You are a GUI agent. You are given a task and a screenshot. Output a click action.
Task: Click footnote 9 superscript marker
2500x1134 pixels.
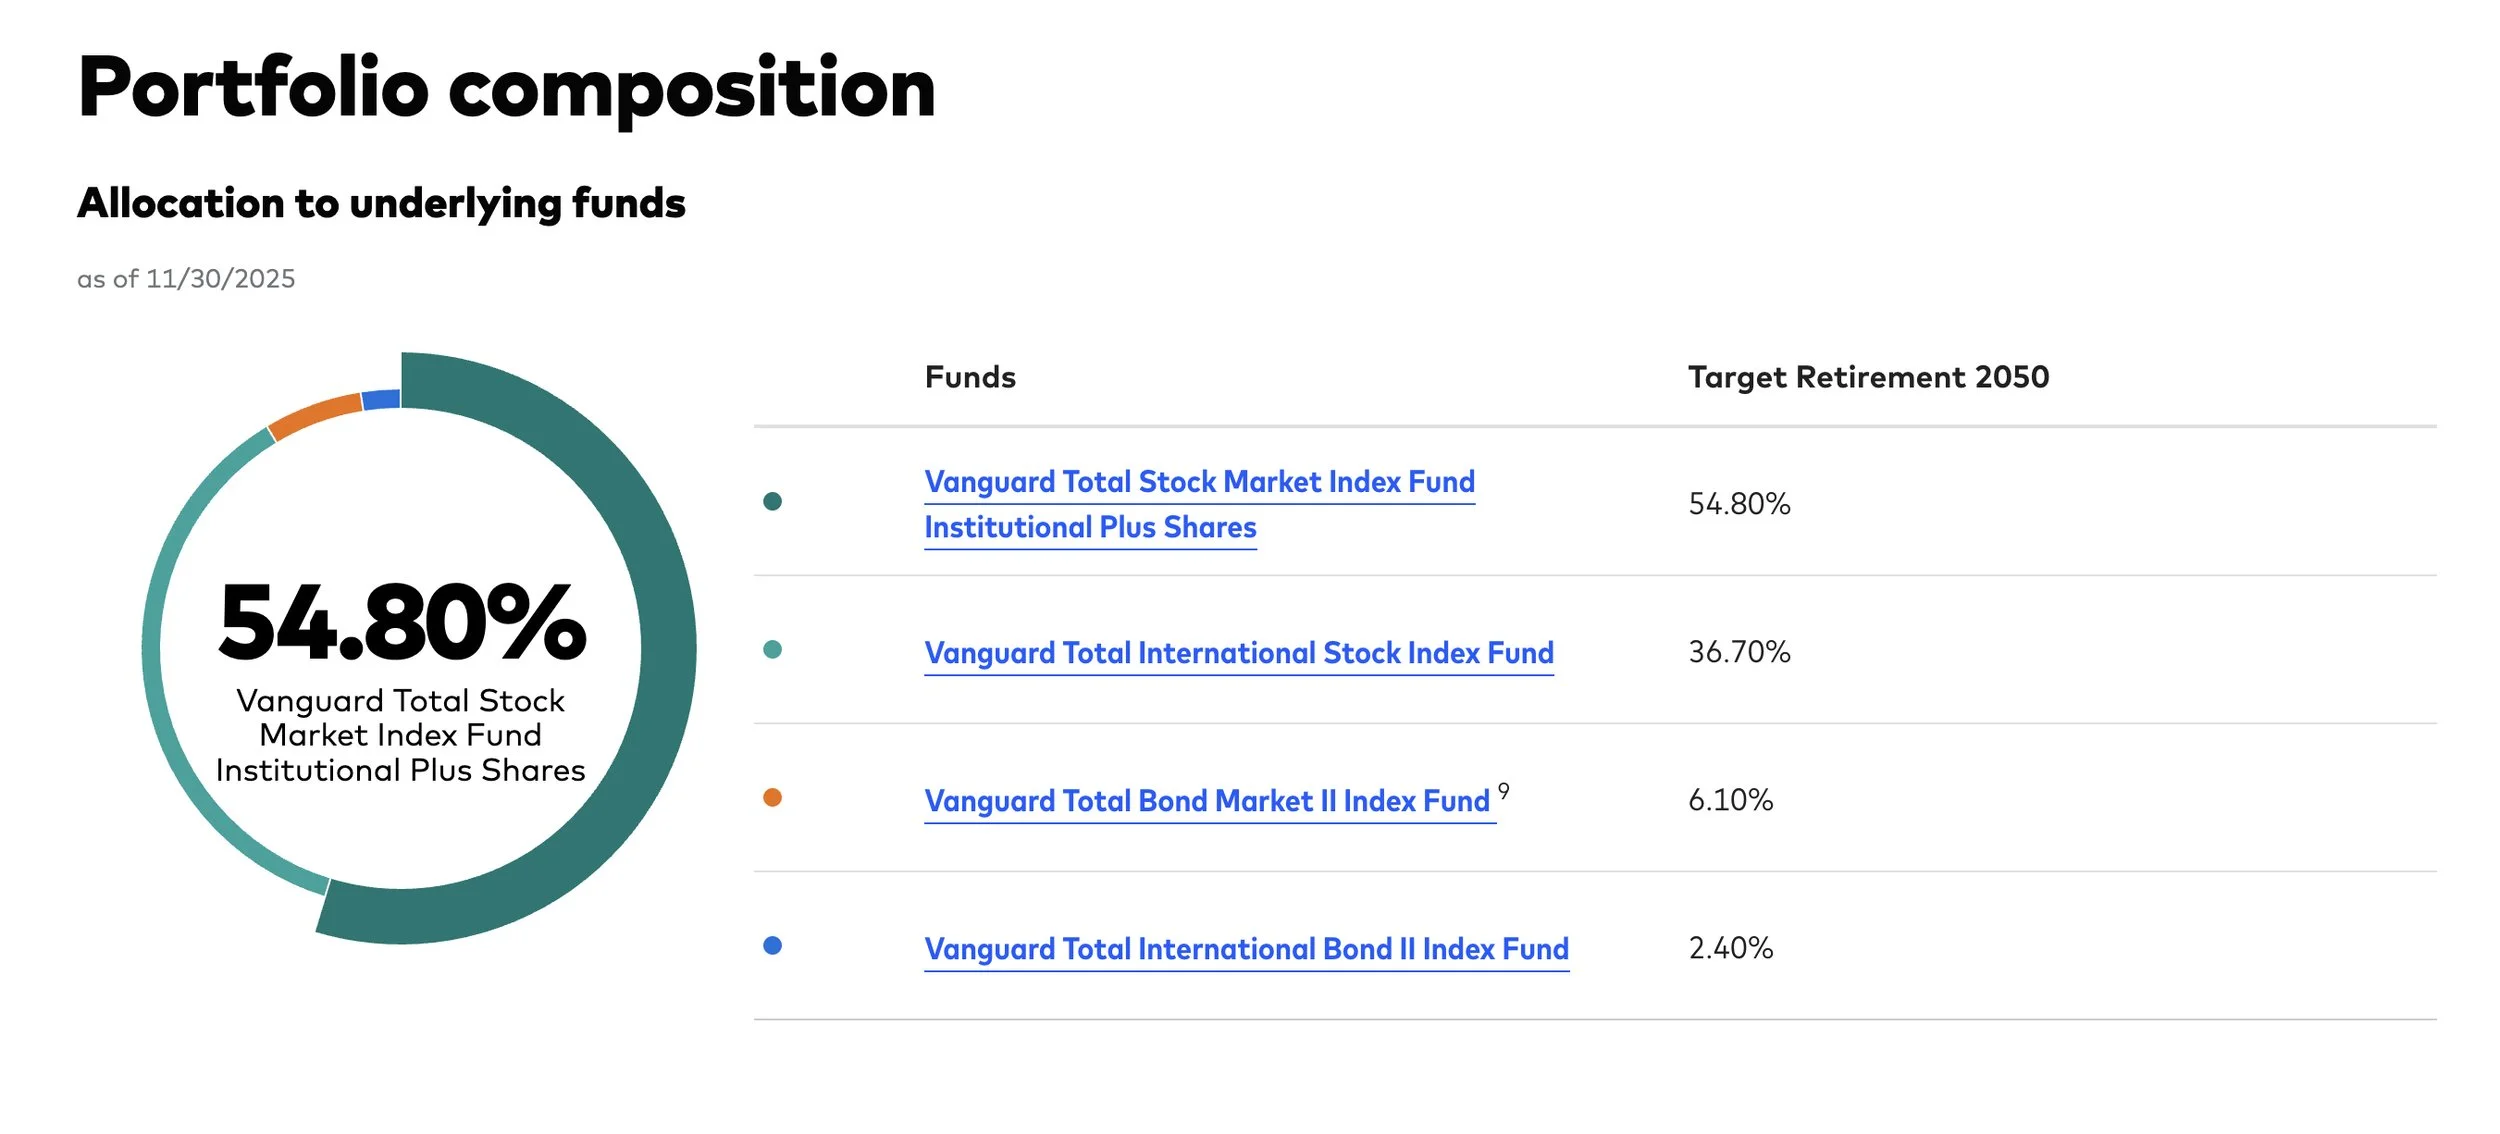point(1504,791)
